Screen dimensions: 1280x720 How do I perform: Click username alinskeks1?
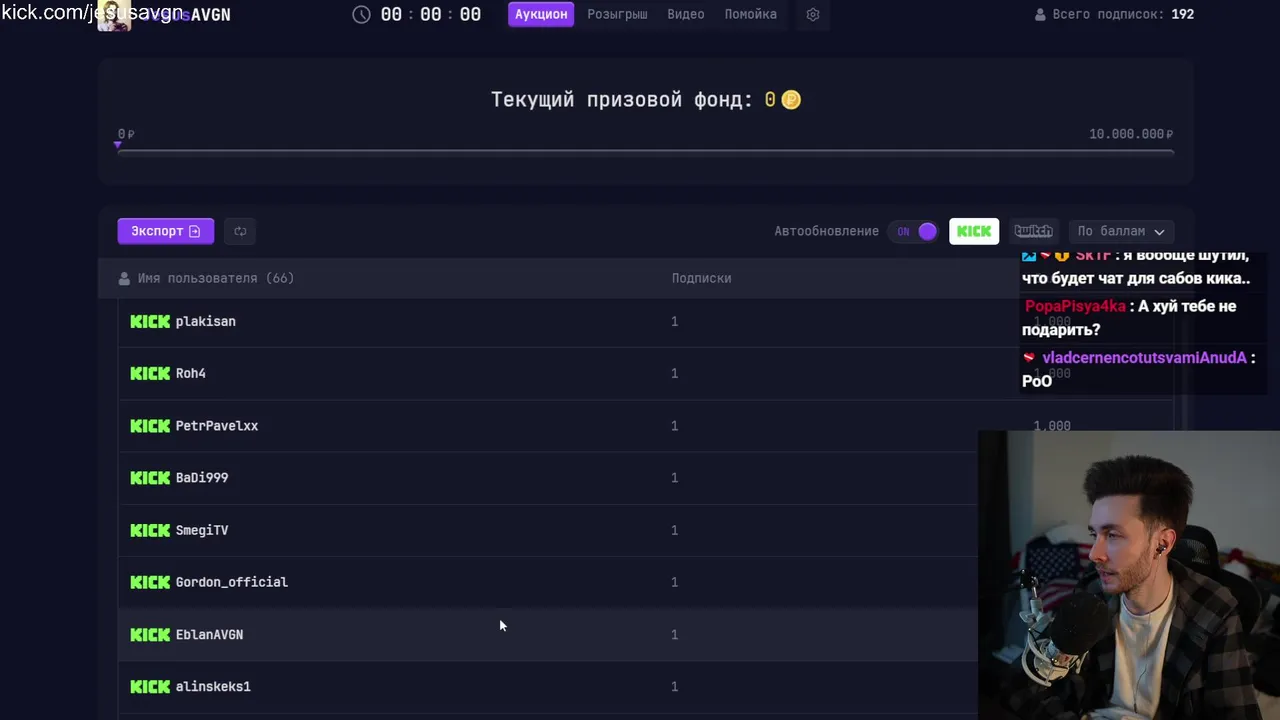click(x=213, y=686)
